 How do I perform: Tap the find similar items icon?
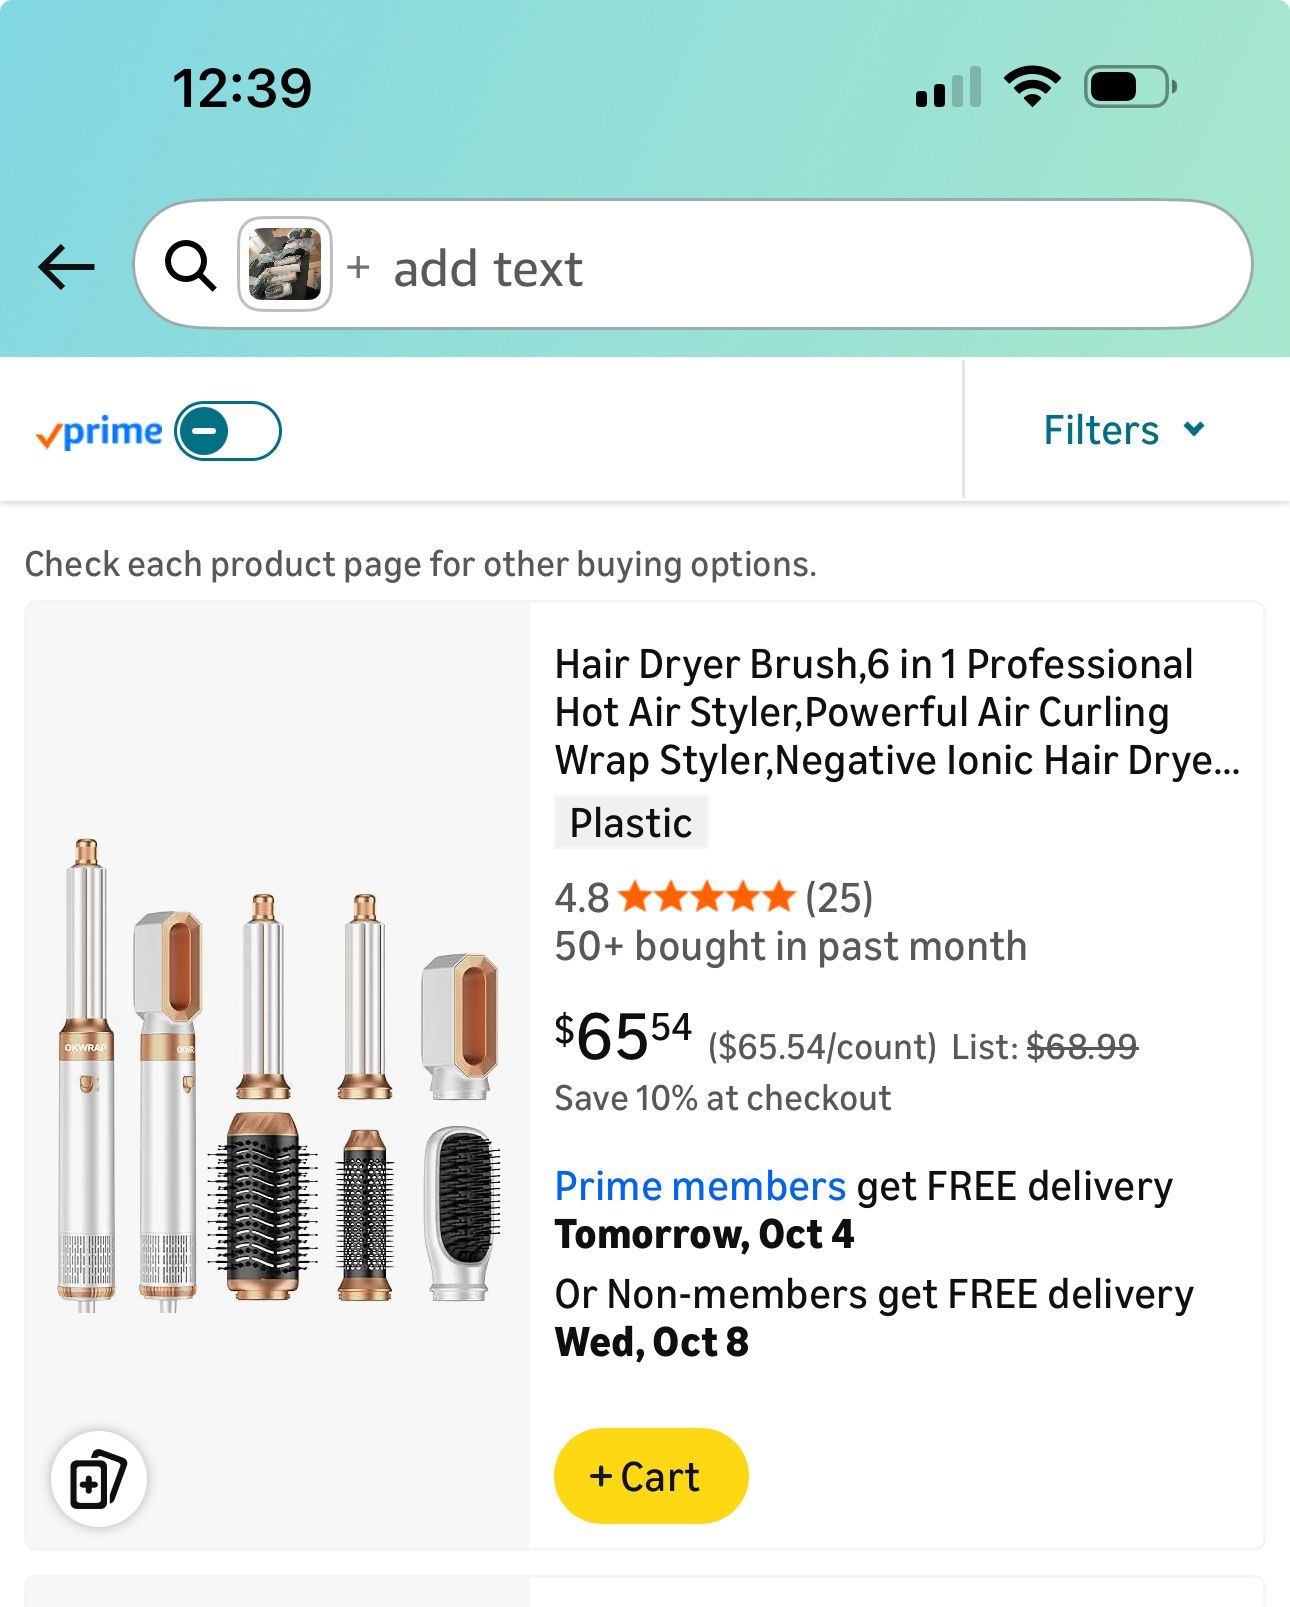tap(99, 1479)
